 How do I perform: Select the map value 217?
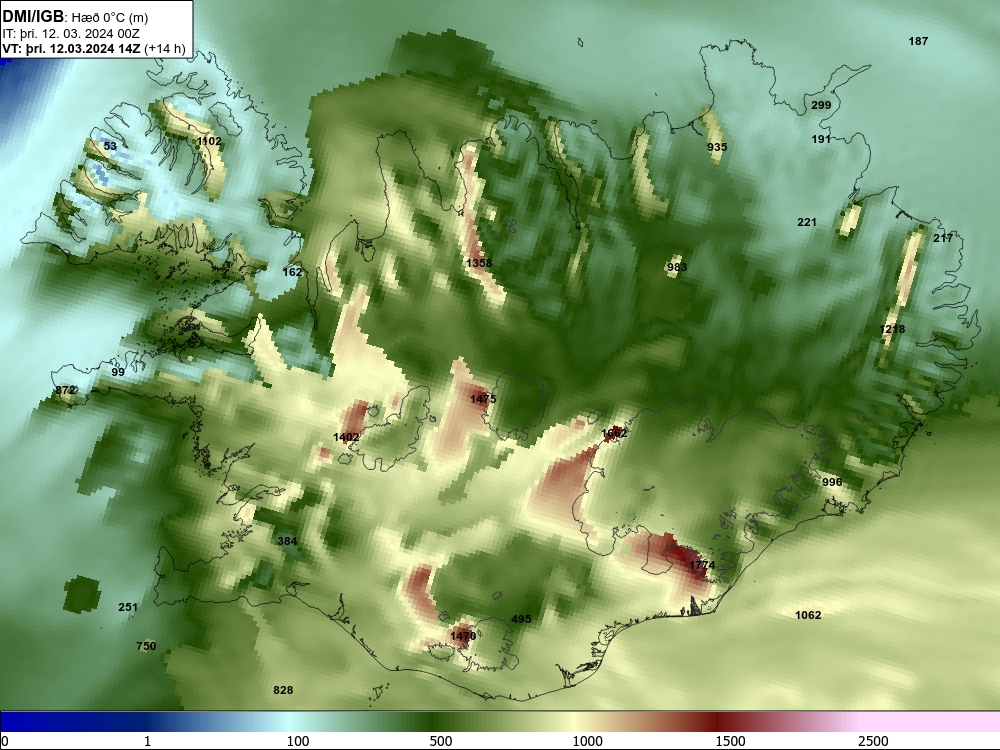(943, 239)
